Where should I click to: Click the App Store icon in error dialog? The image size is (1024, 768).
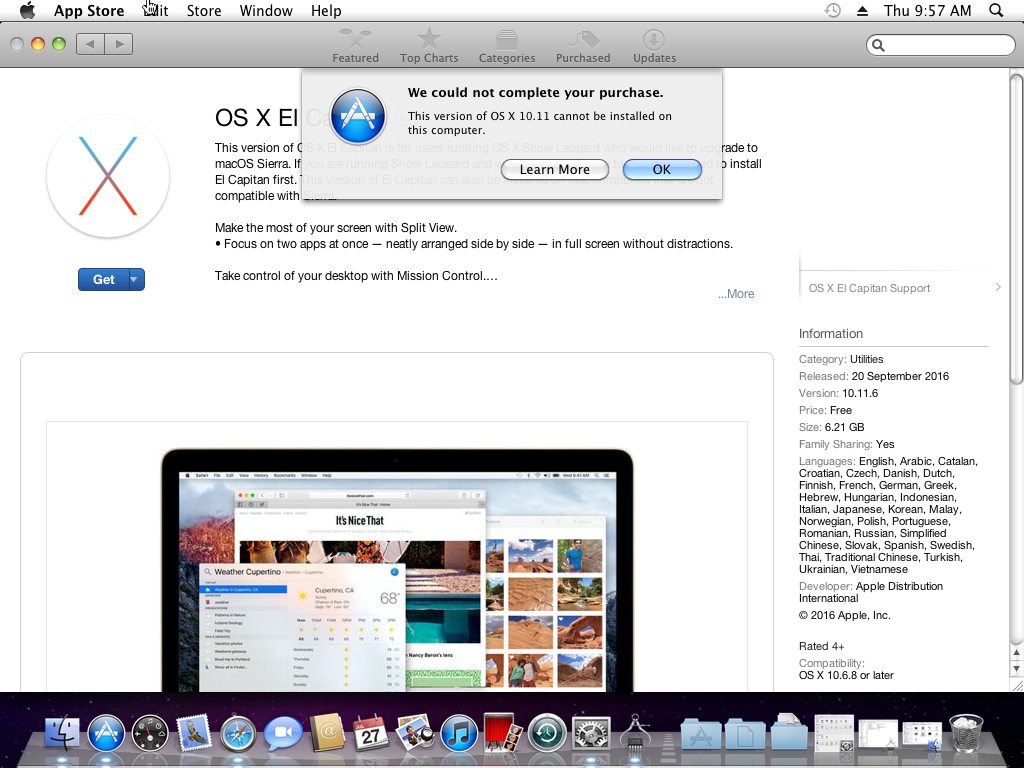tap(358, 116)
